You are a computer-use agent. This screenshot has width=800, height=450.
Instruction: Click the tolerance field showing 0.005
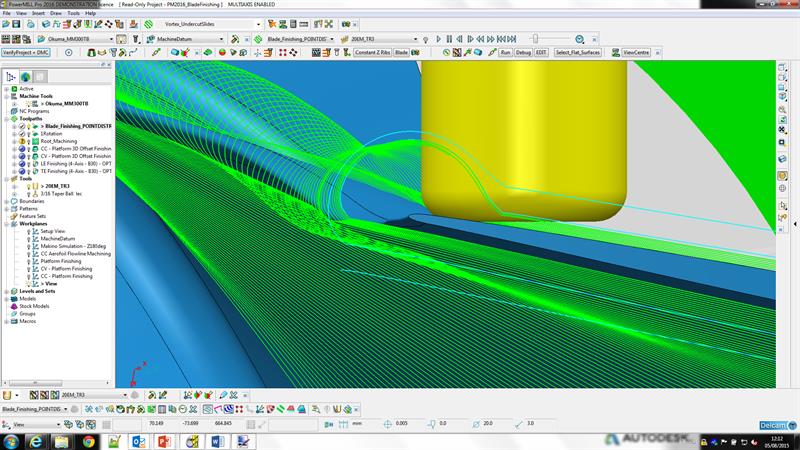point(402,423)
